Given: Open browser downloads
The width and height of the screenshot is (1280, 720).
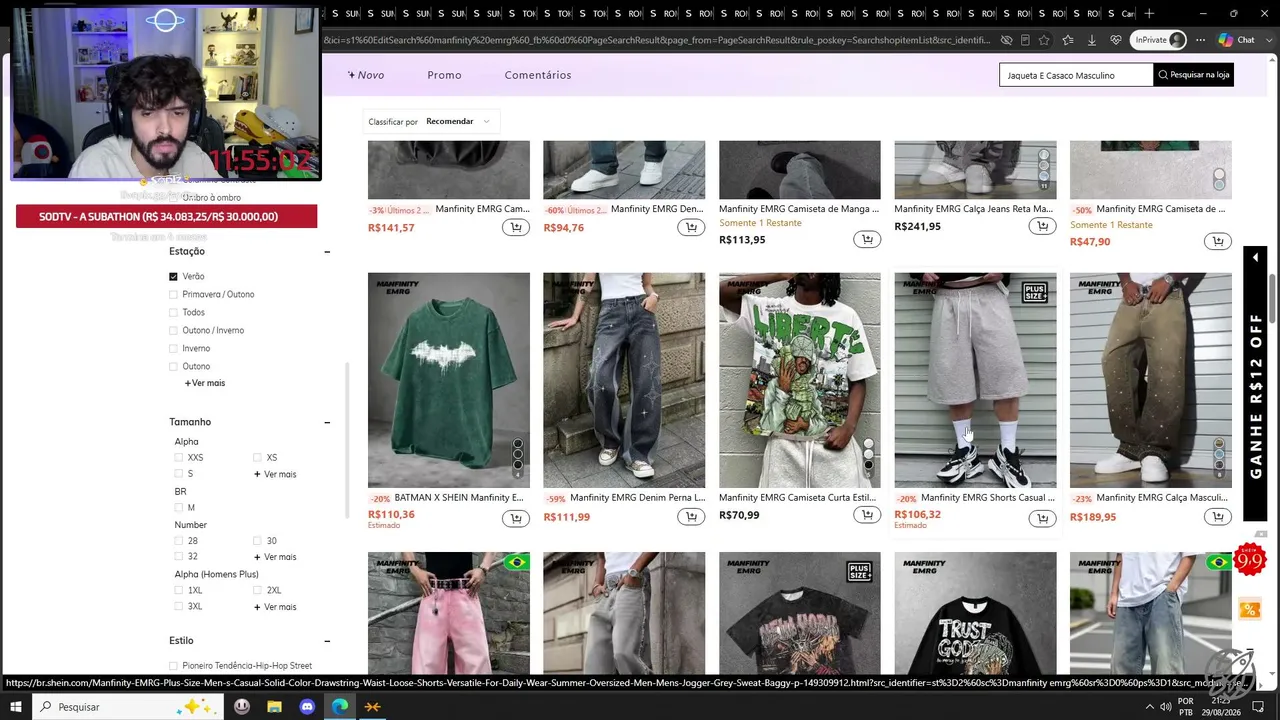Looking at the screenshot, I should (1091, 40).
